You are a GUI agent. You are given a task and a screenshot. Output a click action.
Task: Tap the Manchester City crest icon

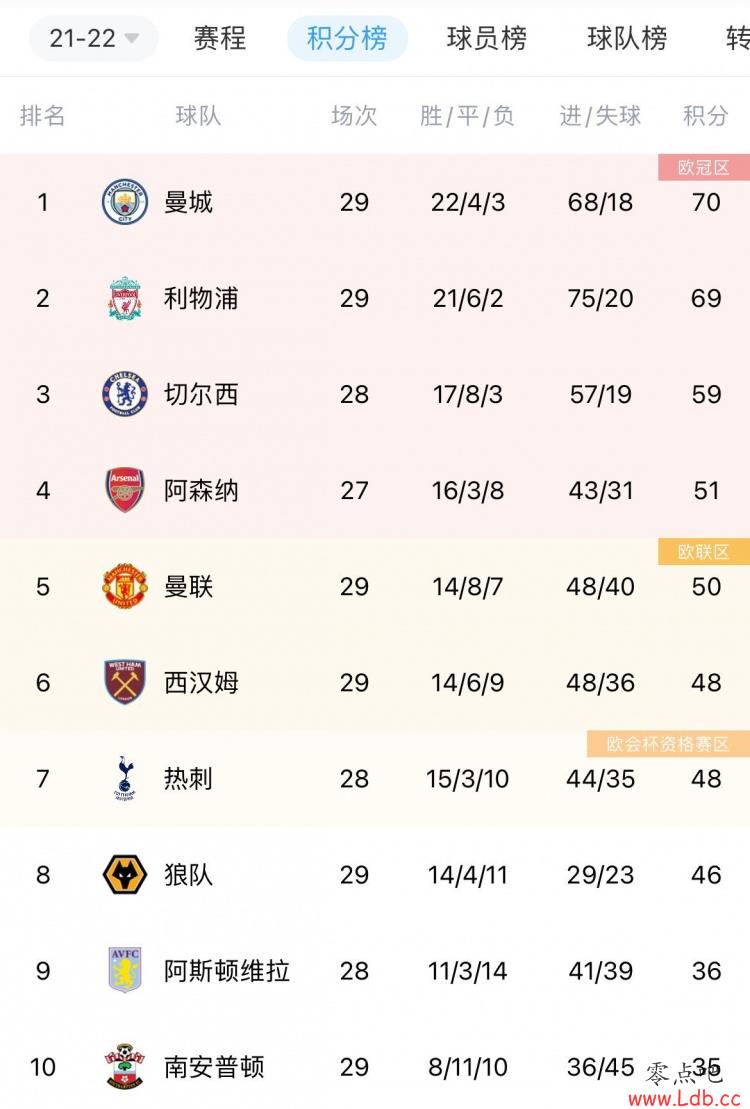click(x=125, y=202)
